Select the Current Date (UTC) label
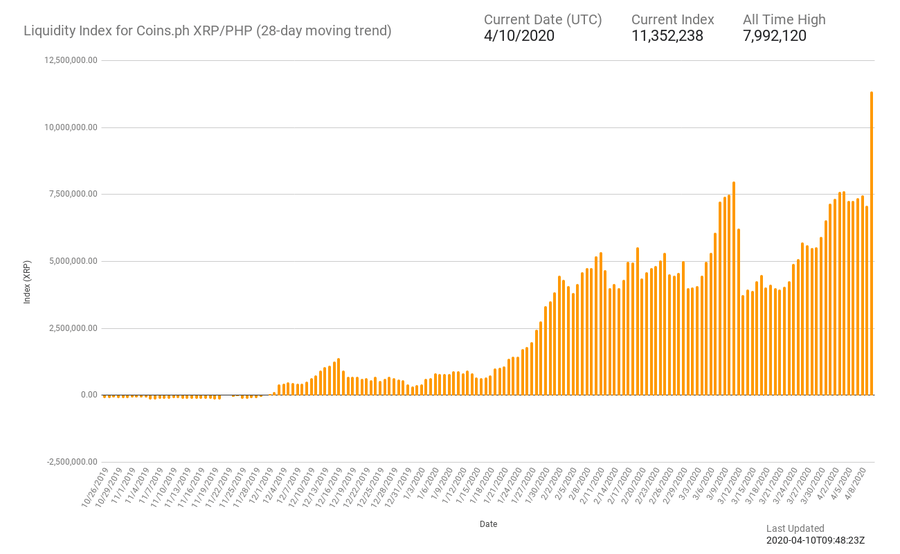This screenshot has width=900, height=554. pyautogui.click(x=542, y=20)
